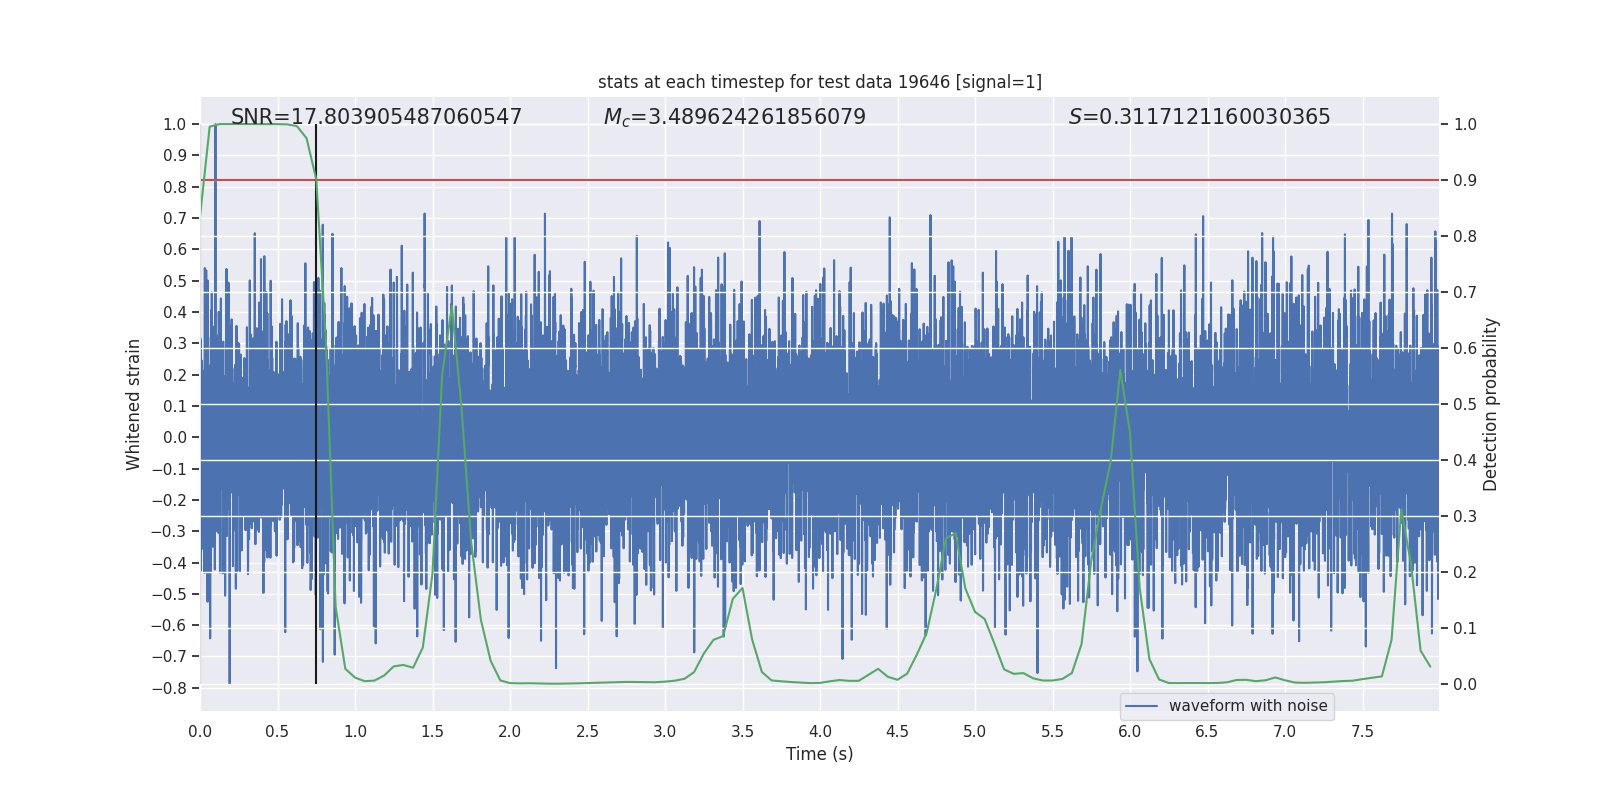Click the 0.9 tick on detection probability axis
This screenshot has width=1600, height=800.
pyautogui.click(x=1465, y=180)
